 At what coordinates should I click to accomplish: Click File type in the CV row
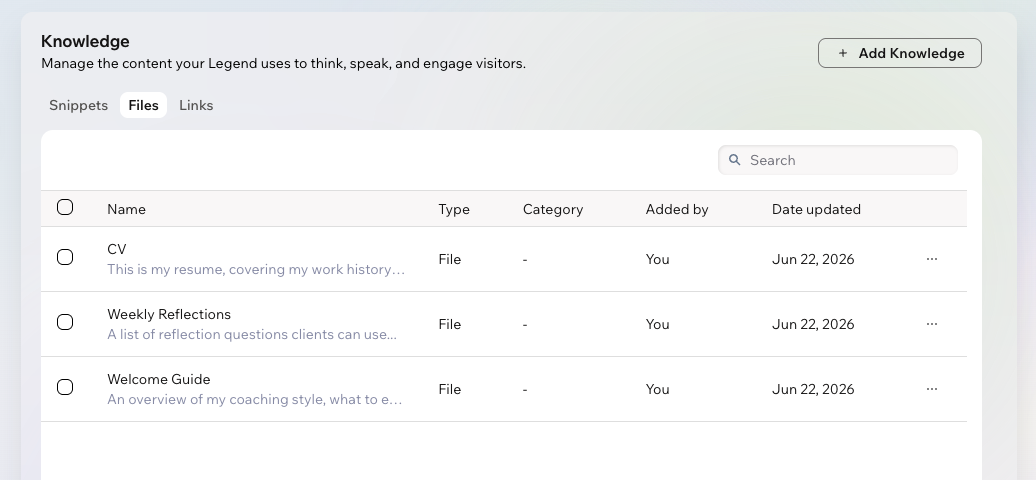(449, 259)
